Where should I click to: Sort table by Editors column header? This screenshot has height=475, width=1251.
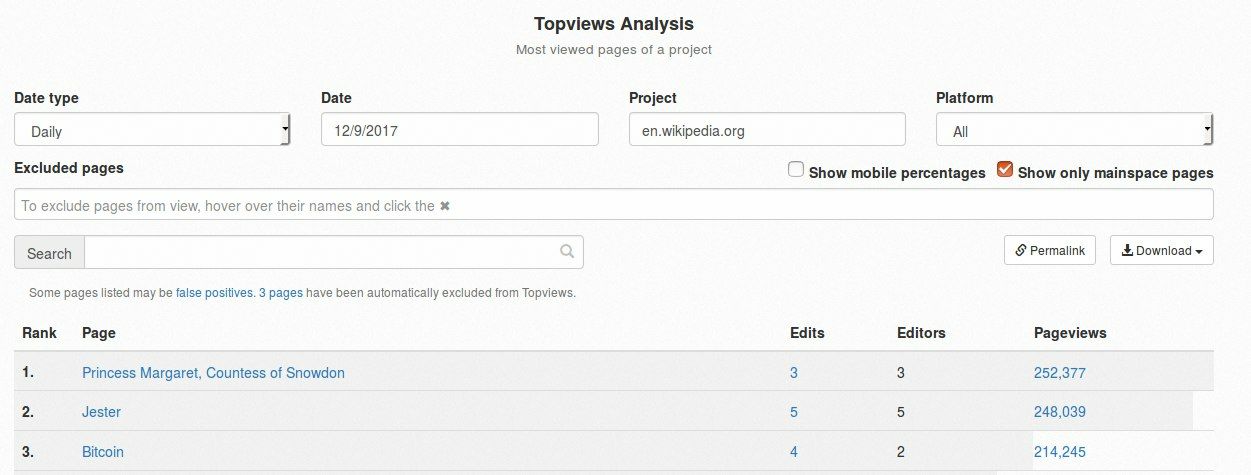(x=921, y=333)
